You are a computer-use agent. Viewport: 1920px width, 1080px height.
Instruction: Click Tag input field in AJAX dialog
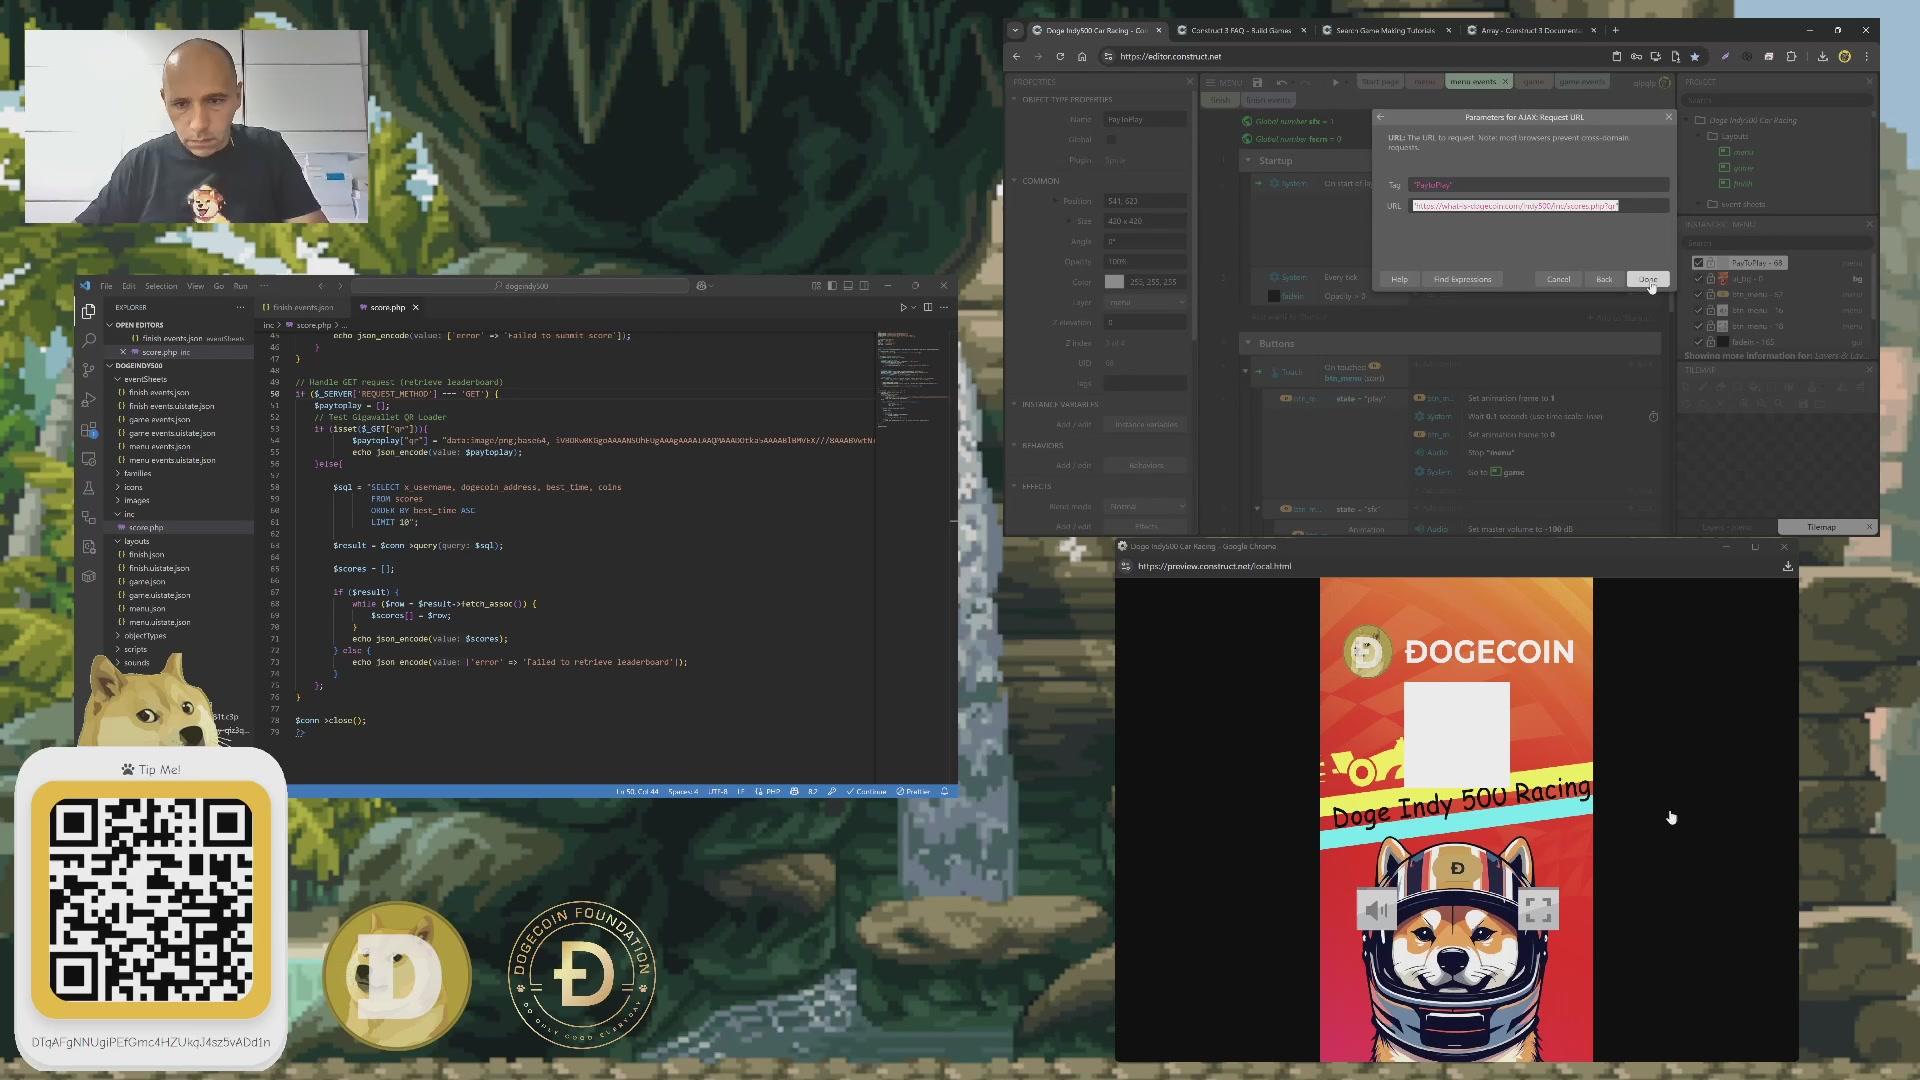click(x=1538, y=185)
